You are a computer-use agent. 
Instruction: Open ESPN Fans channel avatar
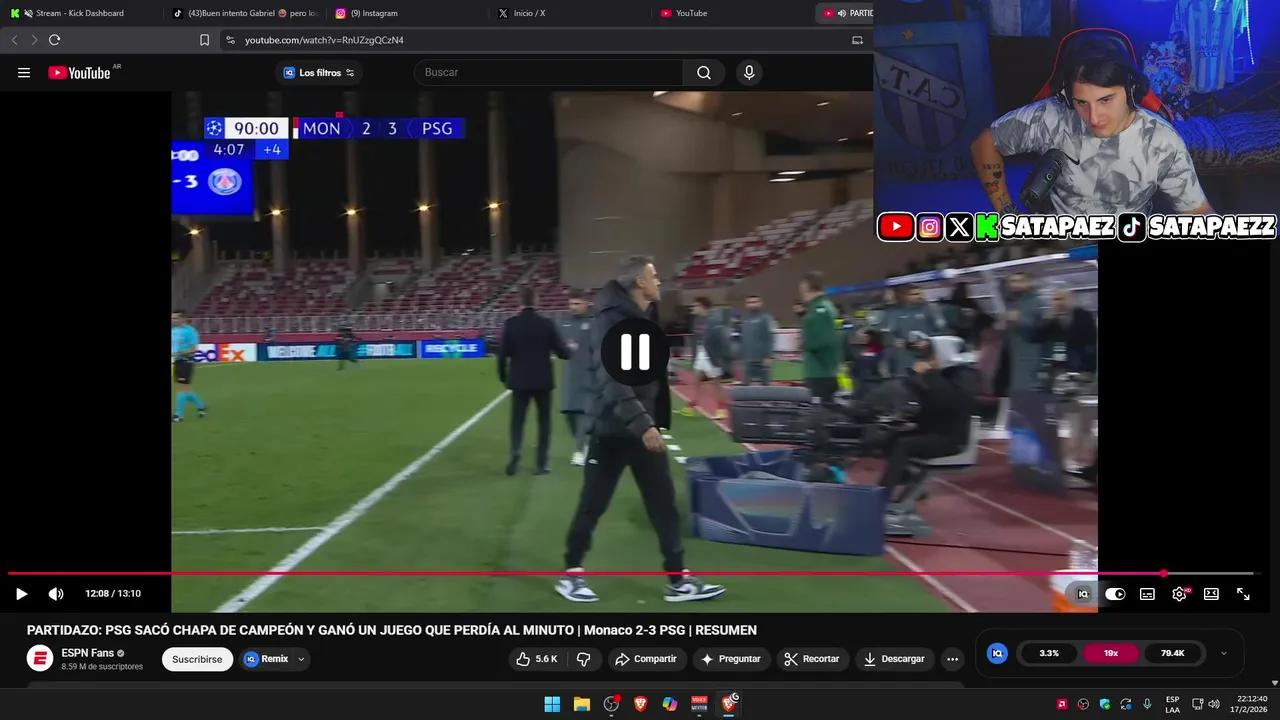[40, 659]
